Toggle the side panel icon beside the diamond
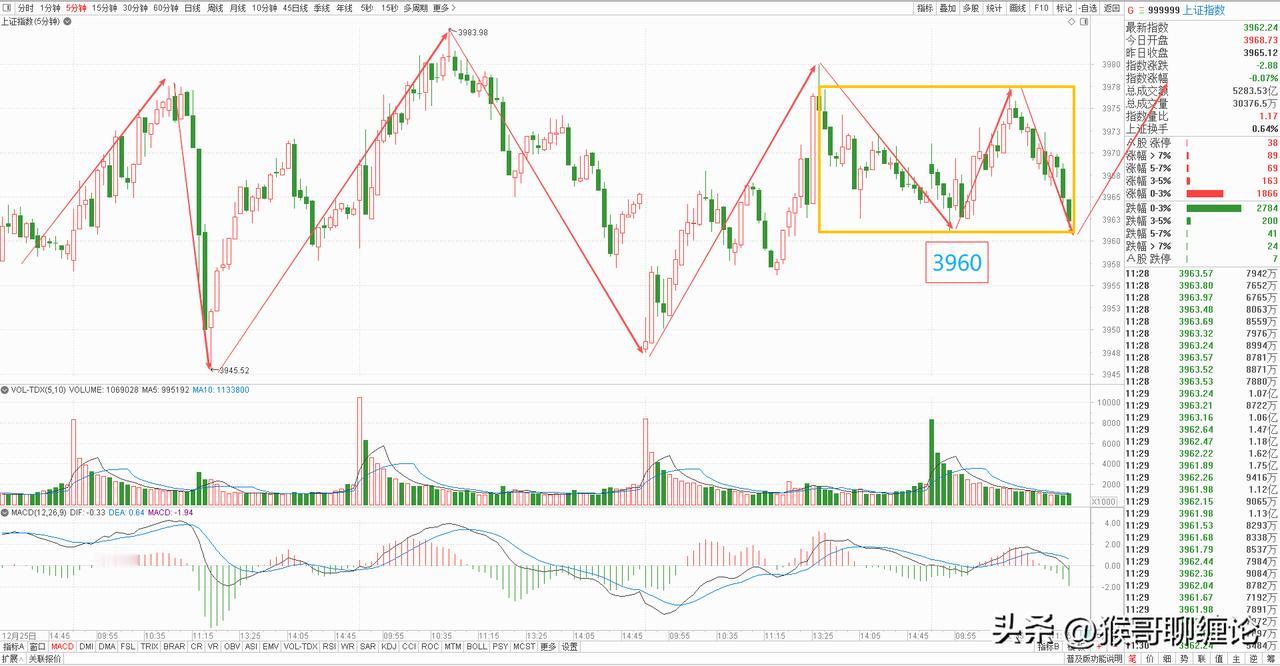This screenshot has height=666, width=1280. tap(1084, 21)
